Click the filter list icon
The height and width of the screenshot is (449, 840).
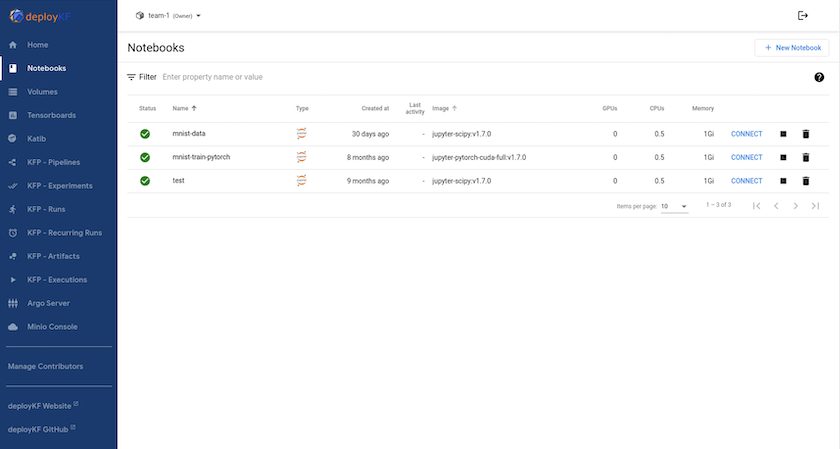coord(131,77)
